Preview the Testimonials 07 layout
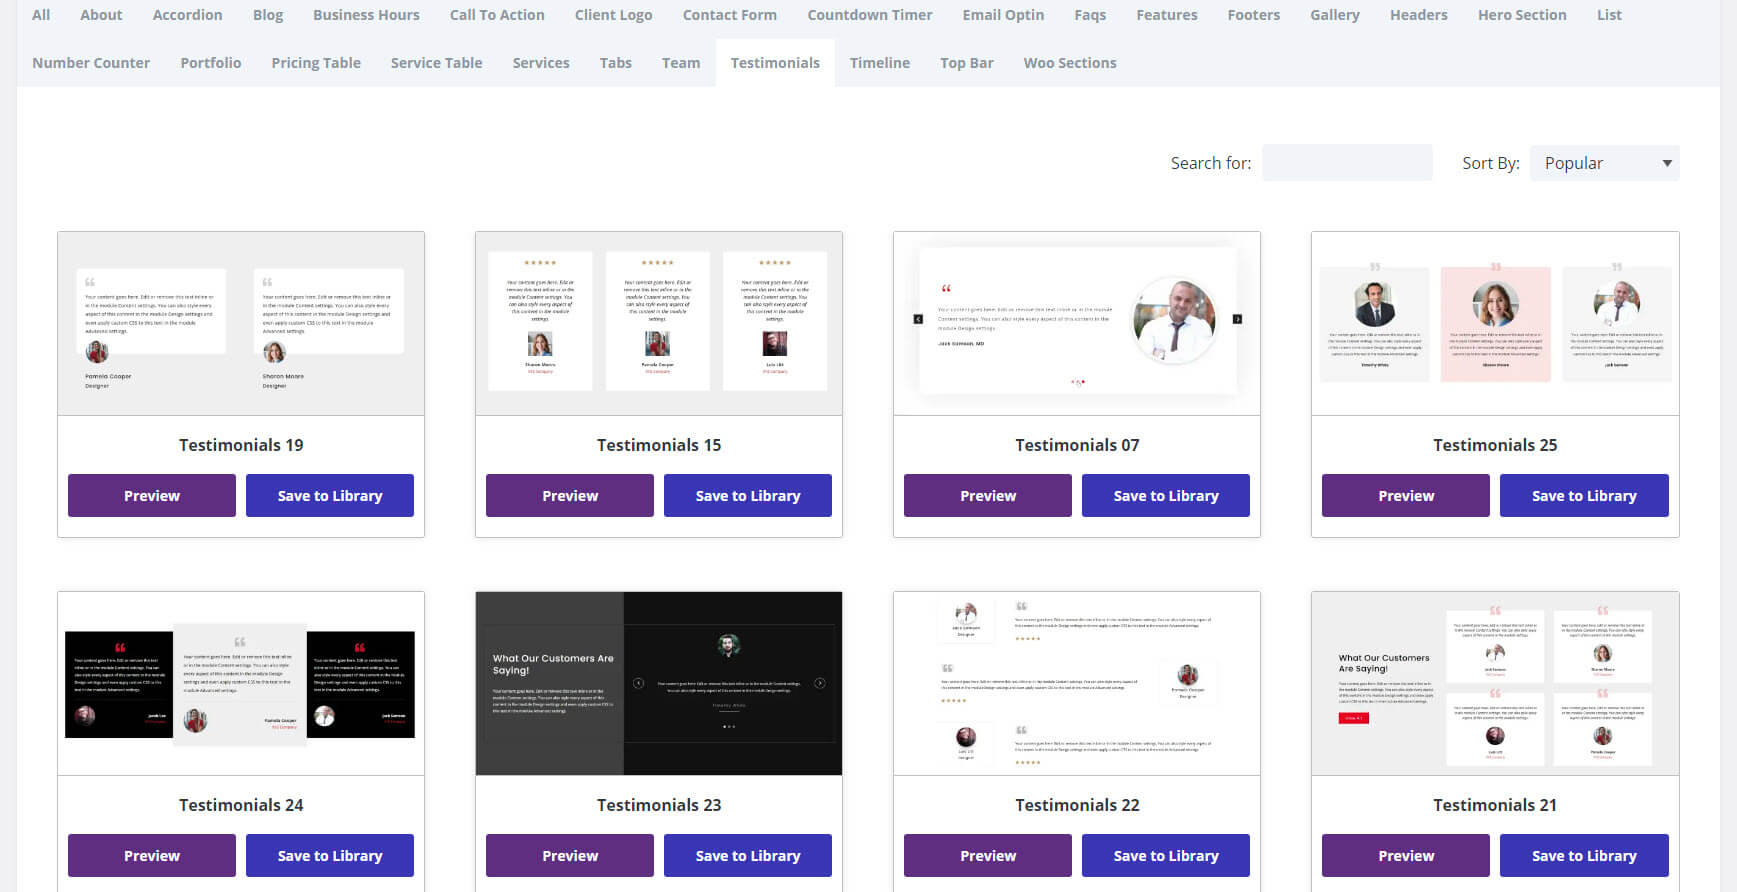Image resolution: width=1737 pixels, height=892 pixels. 988,496
